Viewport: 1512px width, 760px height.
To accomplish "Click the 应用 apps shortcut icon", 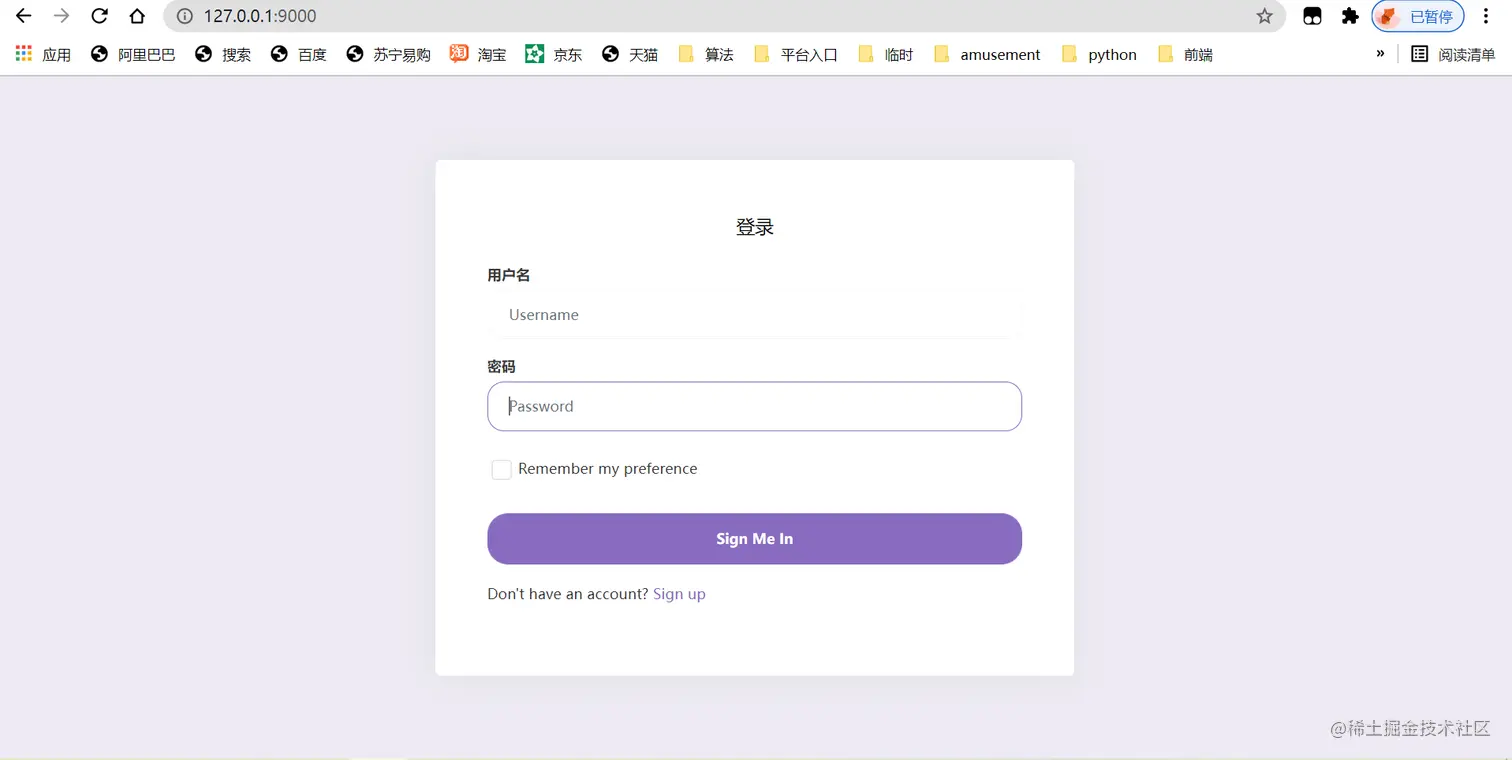I will tap(22, 54).
